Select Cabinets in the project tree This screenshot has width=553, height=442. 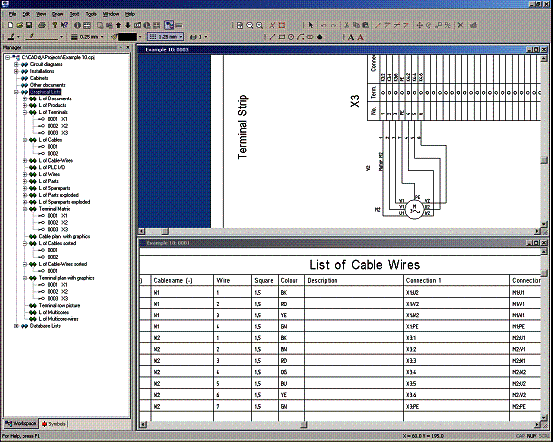click(39, 78)
